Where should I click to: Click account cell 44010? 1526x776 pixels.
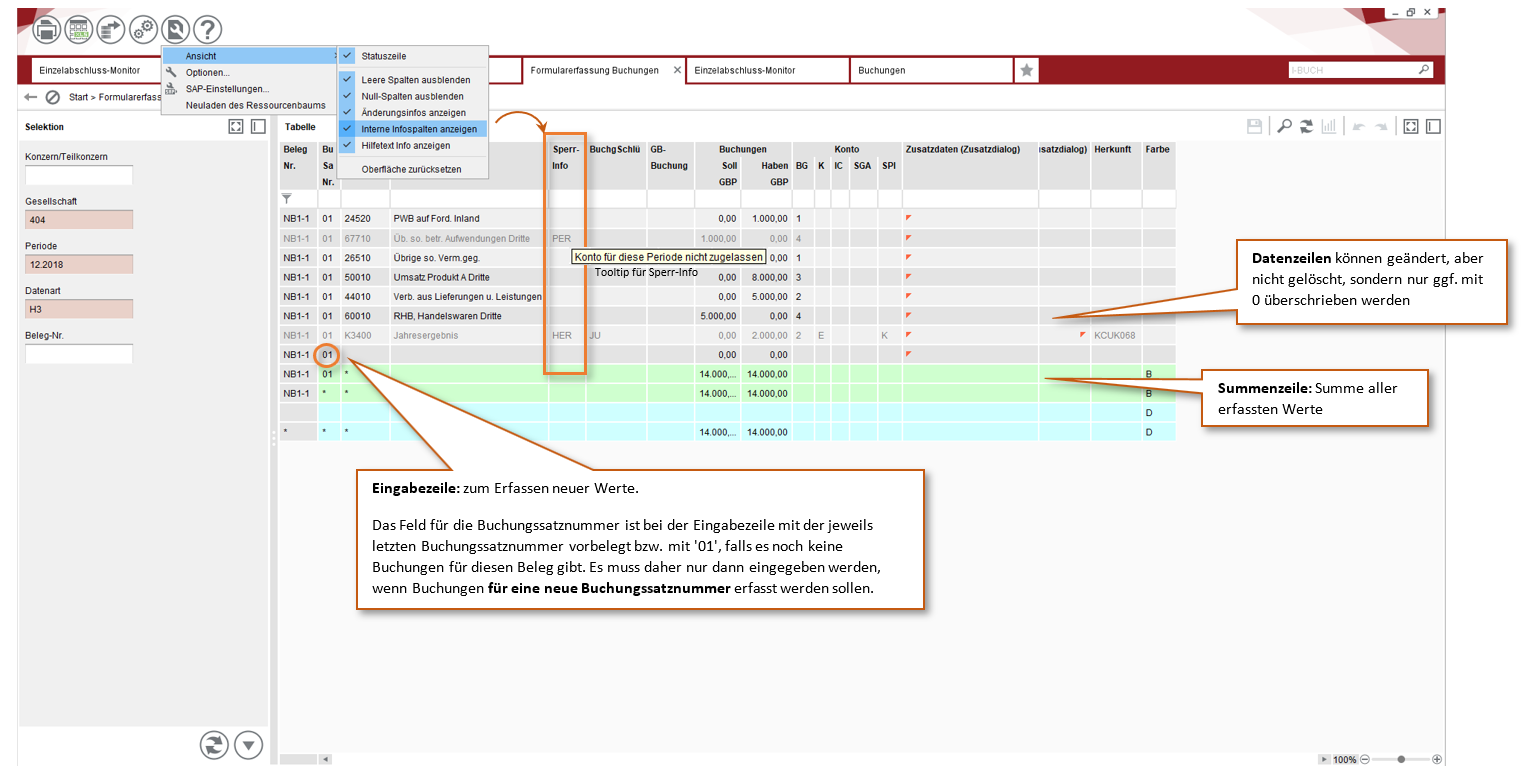[365, 296]
